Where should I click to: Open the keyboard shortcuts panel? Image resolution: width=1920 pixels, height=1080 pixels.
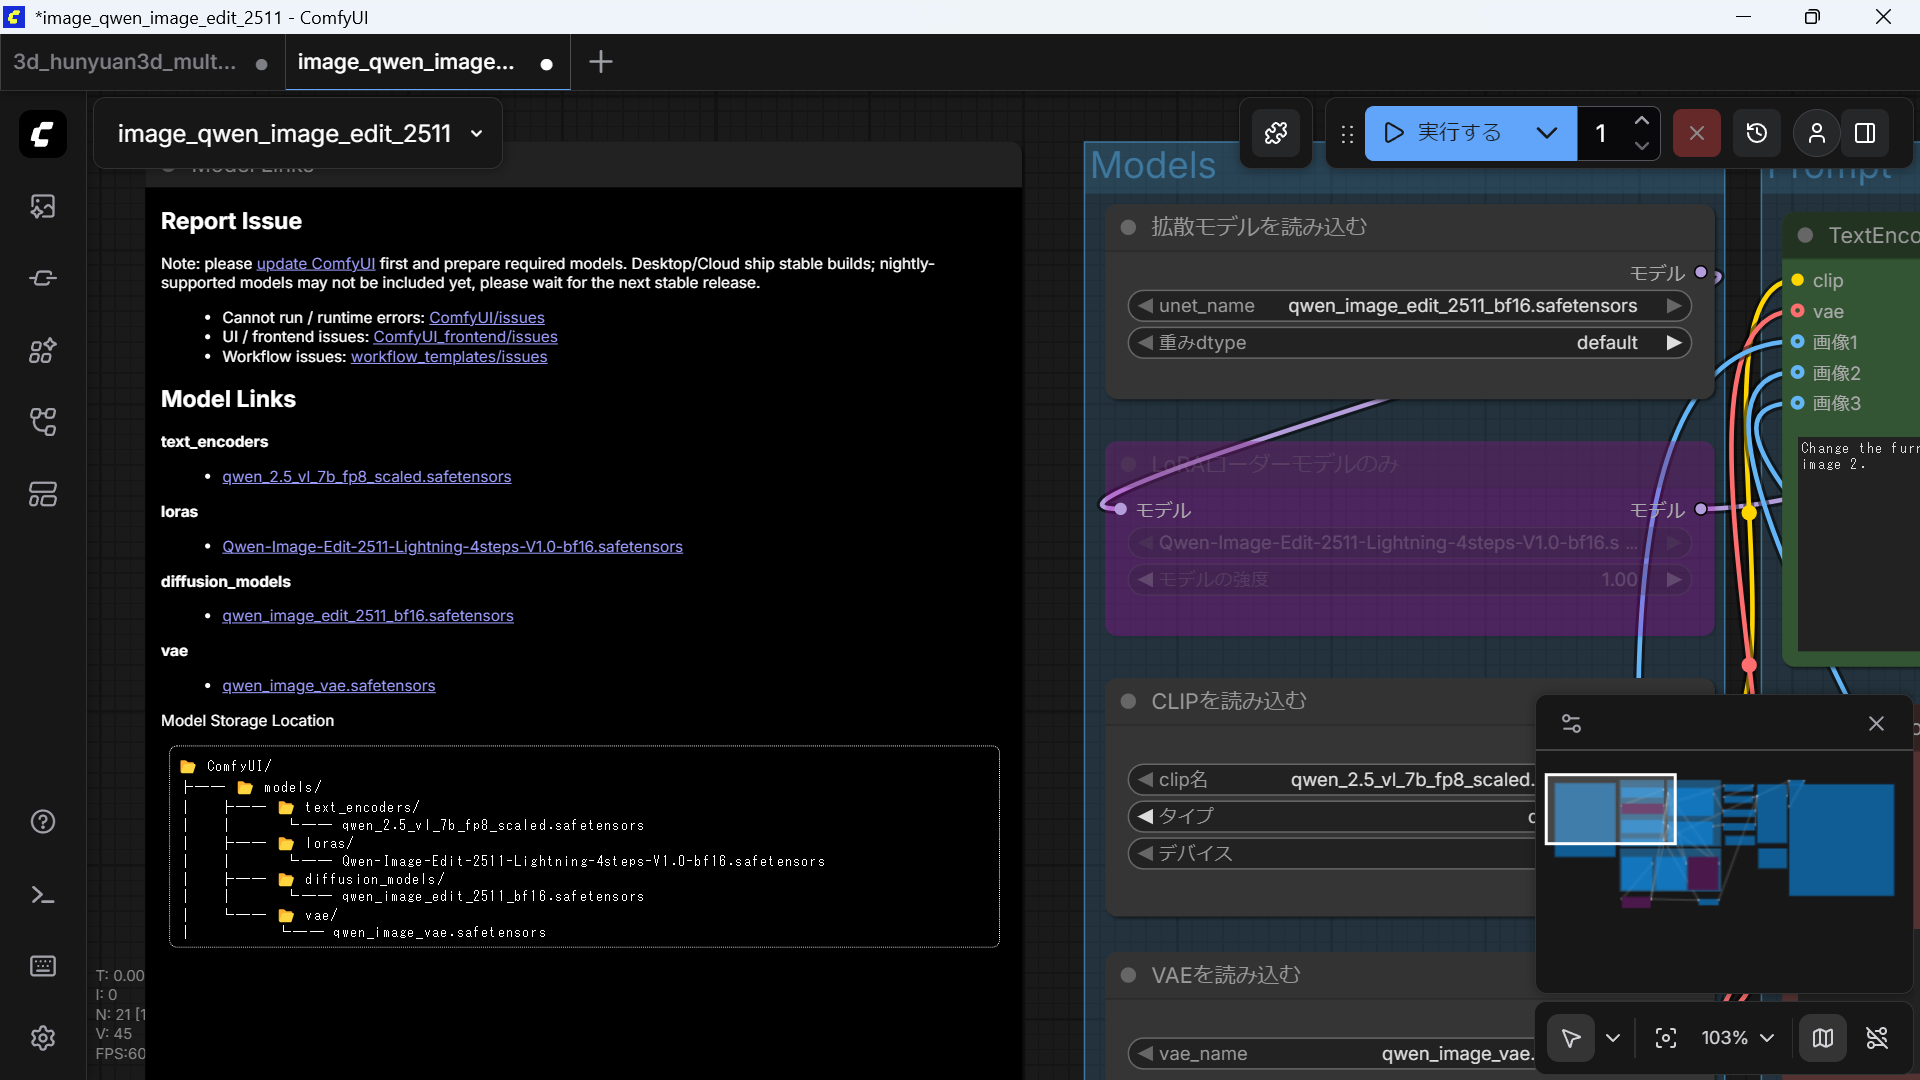[x=42, y=966]
